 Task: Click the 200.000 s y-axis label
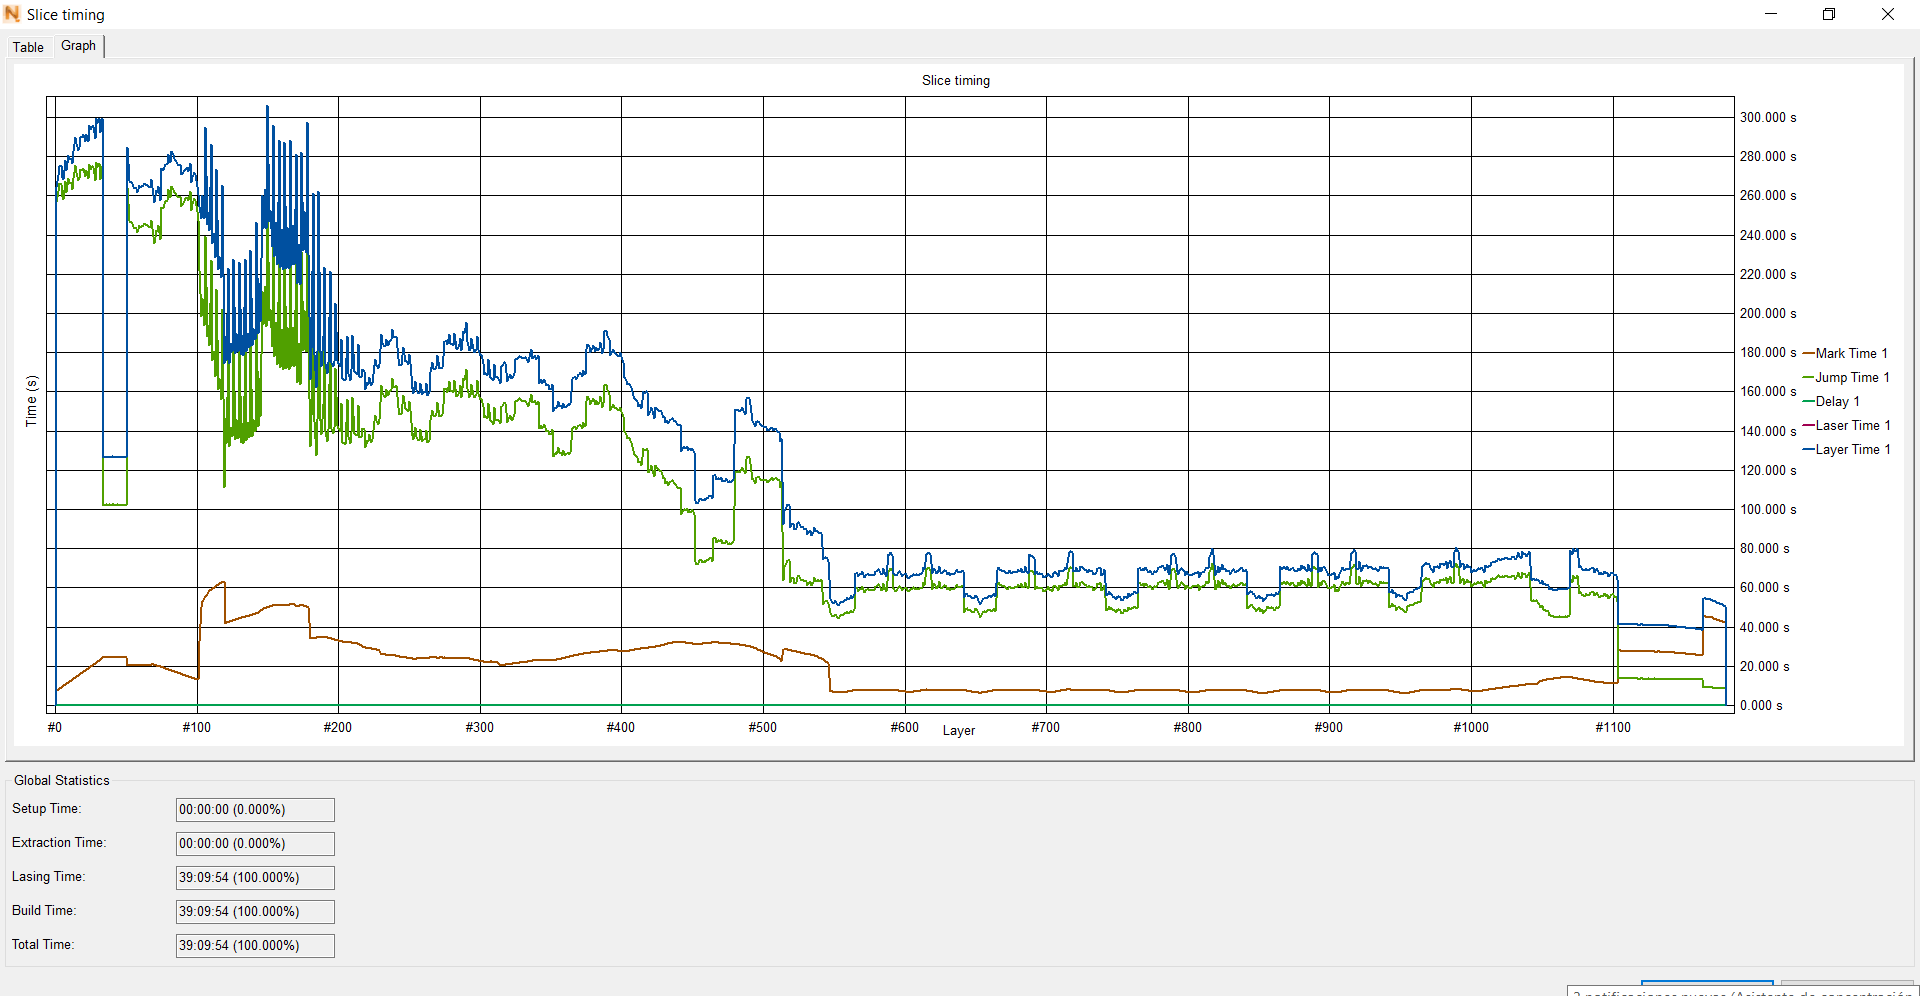click(1768, 313)
